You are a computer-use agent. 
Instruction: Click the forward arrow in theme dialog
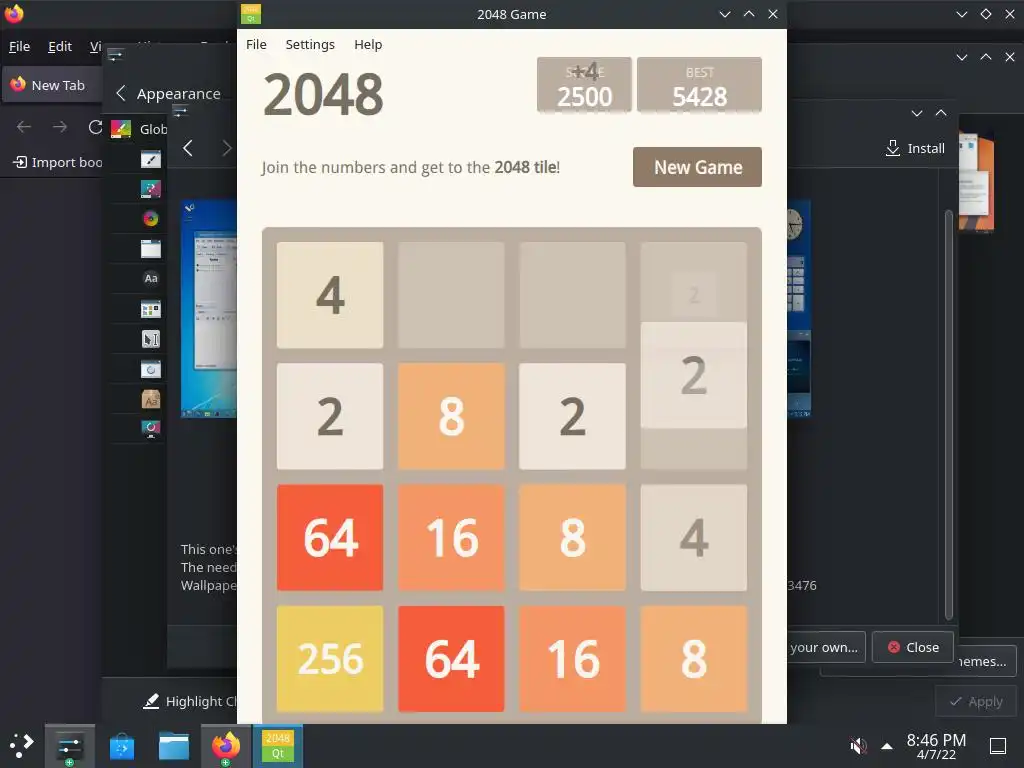227,148
